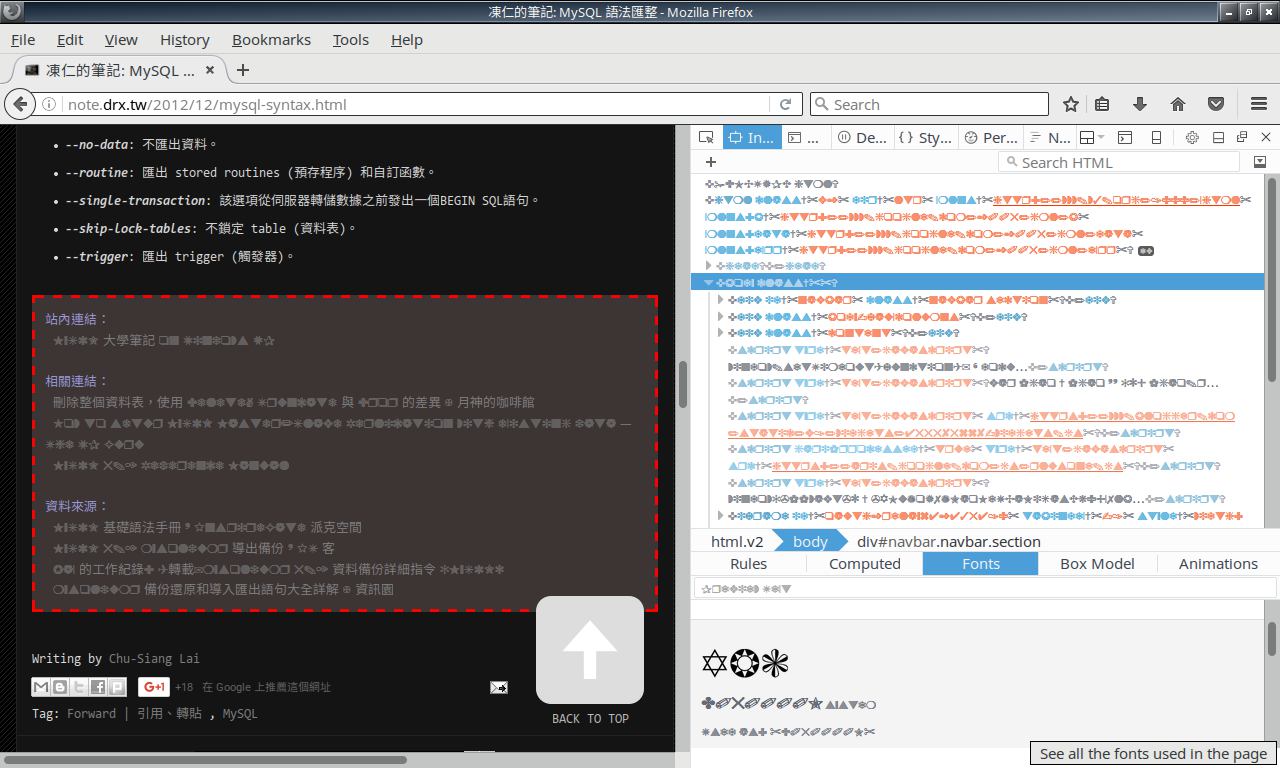Open the Firefox hamburger menu

point(1259,104)
